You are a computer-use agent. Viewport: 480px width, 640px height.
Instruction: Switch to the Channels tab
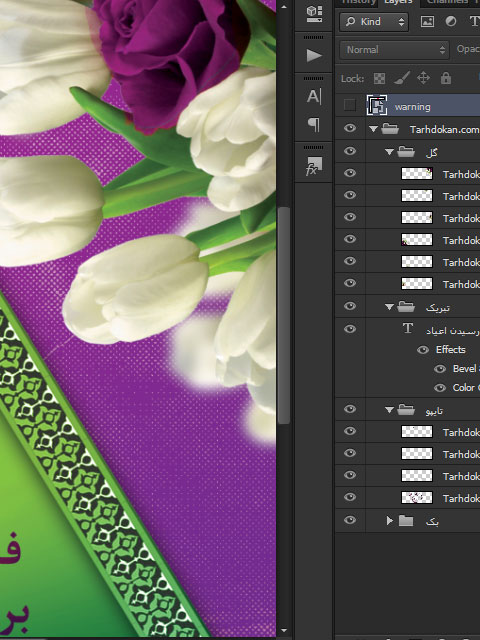[x=447, y=2]
